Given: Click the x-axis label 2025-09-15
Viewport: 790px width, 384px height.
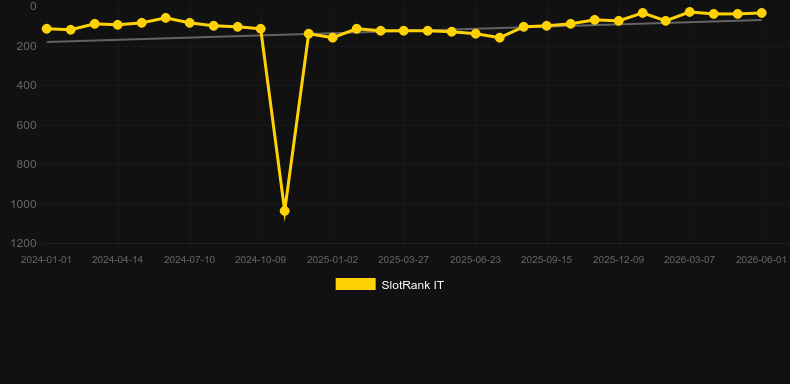Looking at the screenshot, I should click(x=547, y=260).
